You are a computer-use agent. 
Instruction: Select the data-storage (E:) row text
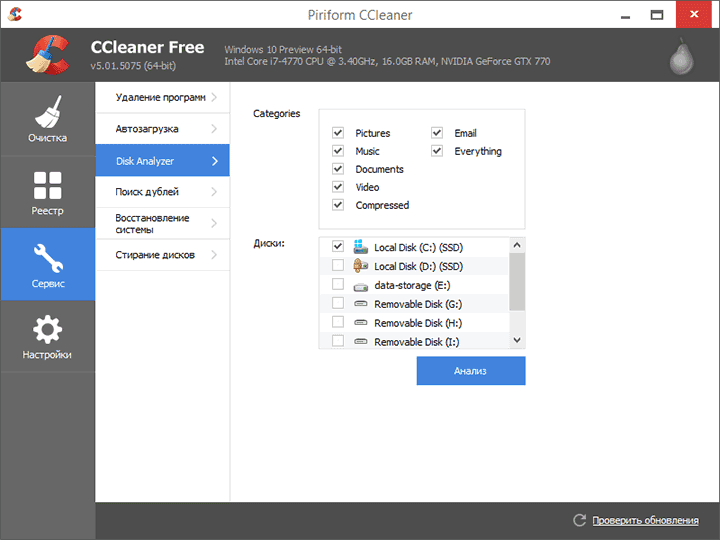412,285
